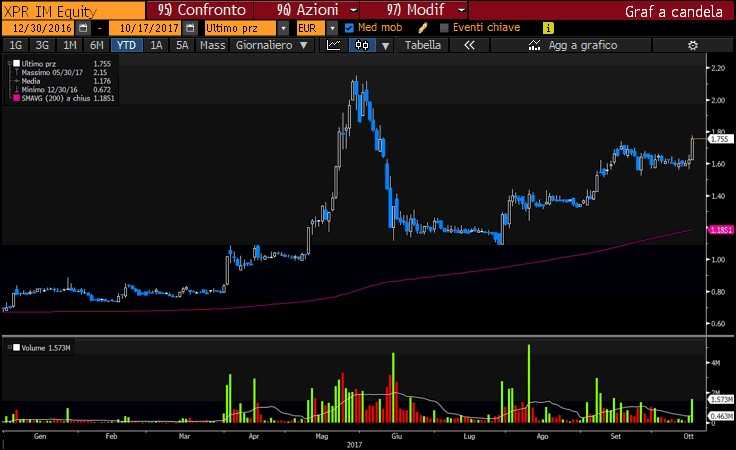The width and height of the screenshot is (736, 450).
Task: Click the Graf a candela title
Action: tap(674, 11)
